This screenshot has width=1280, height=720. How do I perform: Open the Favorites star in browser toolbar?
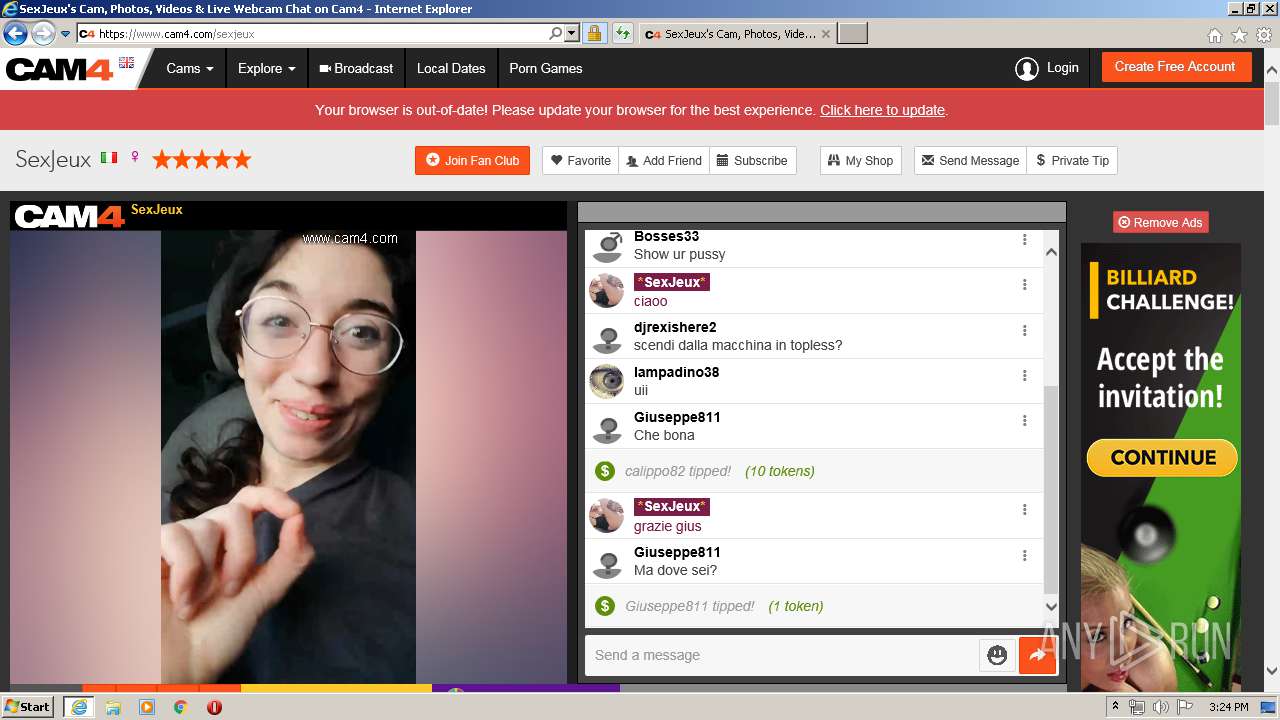pos(1239,35)
